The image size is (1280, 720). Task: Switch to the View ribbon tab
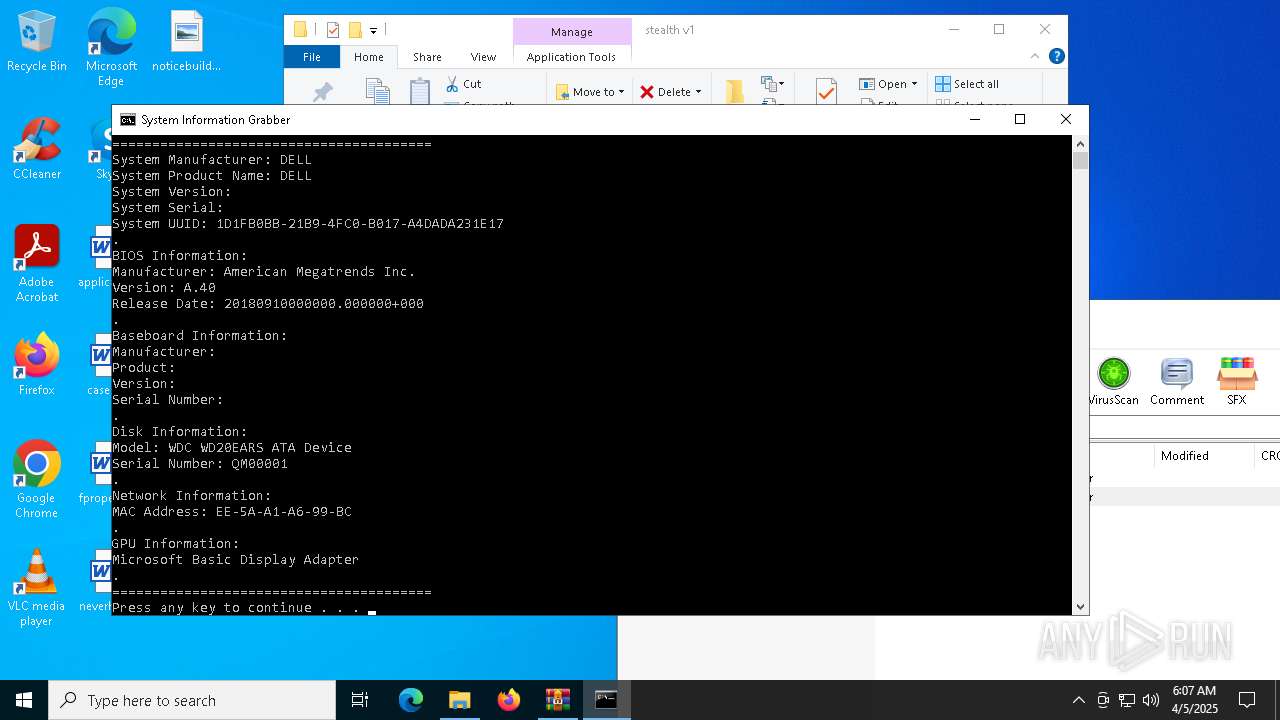(483, 57)
